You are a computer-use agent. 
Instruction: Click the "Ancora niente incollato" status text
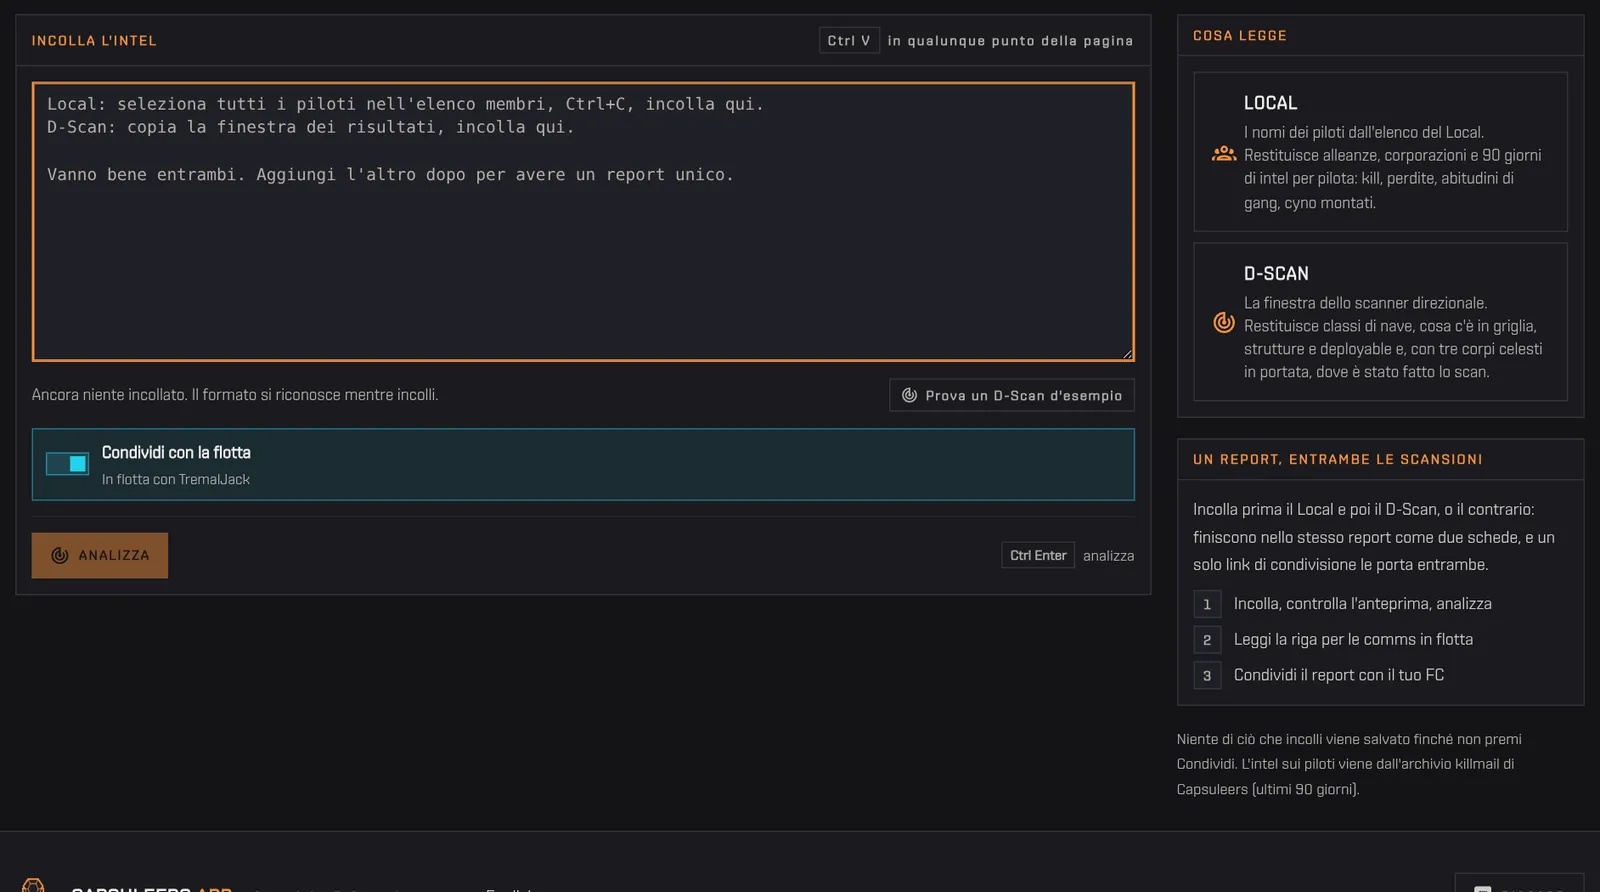click(x=235, y=395)
